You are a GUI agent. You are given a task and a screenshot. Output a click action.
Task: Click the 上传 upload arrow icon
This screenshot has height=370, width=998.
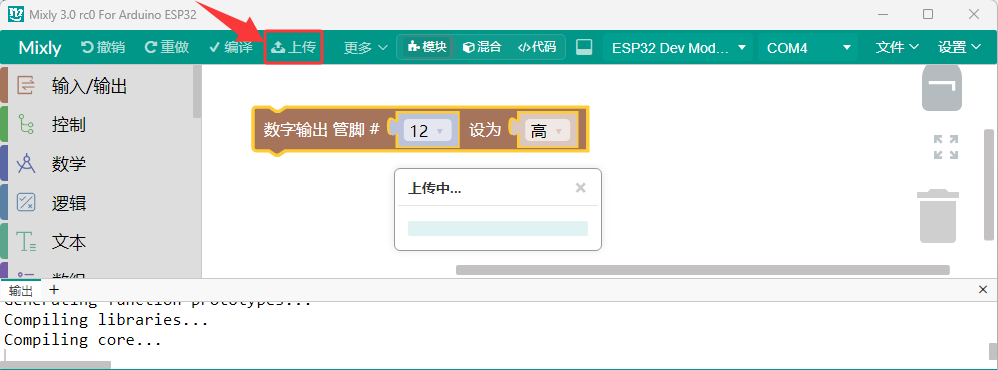(x=278, y=47)
